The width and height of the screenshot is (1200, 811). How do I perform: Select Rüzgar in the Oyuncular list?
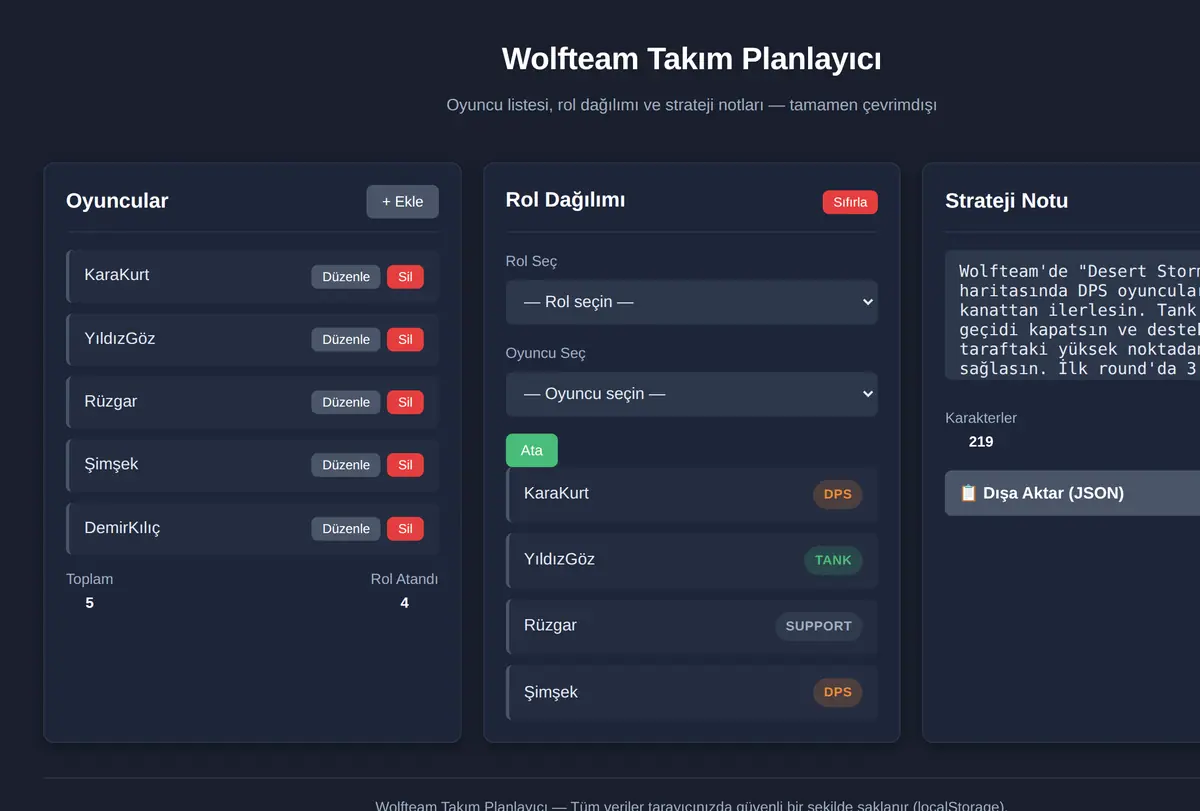pyautogui.click(x=252, y=402)
